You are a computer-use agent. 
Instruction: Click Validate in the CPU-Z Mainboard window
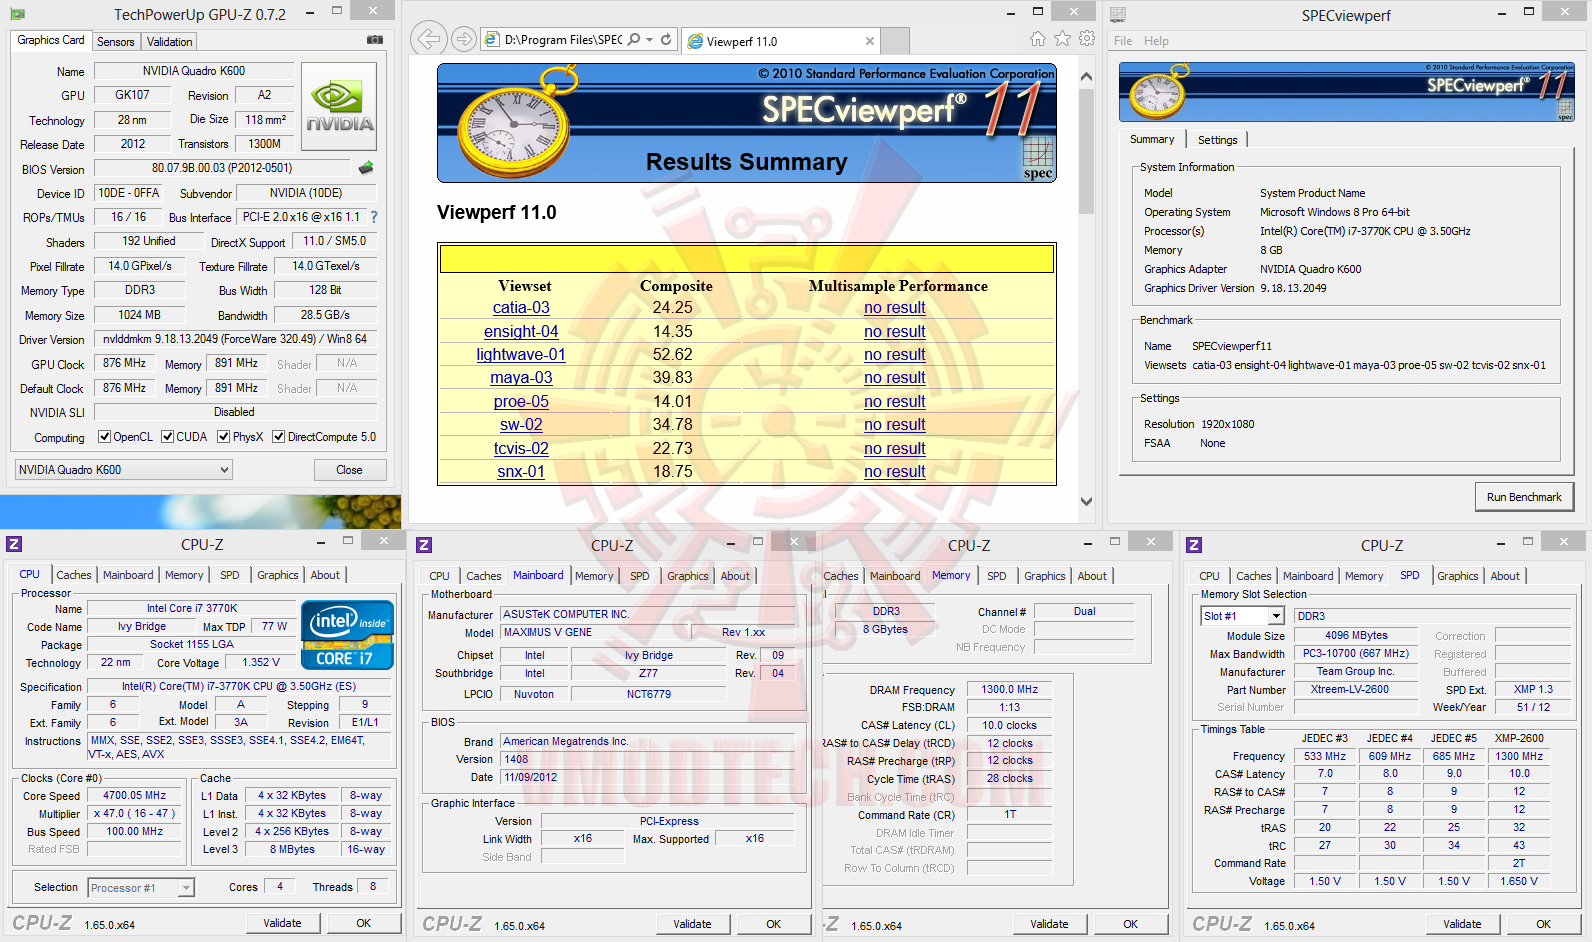pos(692,924)
